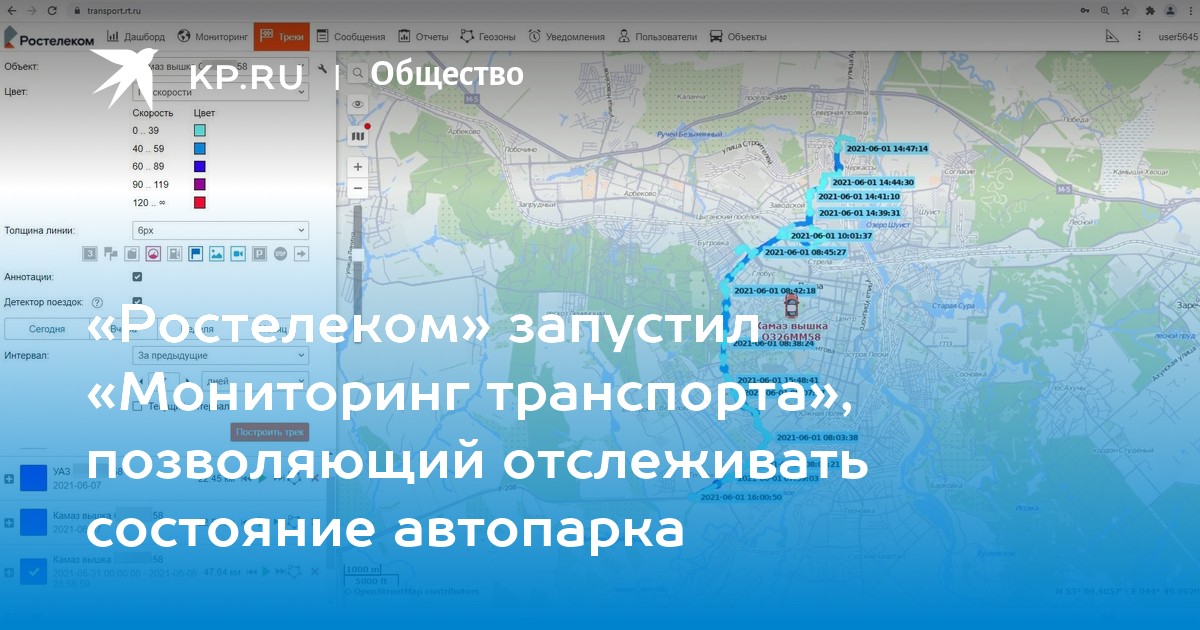Open the 'дней' units dropdown
This screenshot has height=630, width=1200.
254,380
